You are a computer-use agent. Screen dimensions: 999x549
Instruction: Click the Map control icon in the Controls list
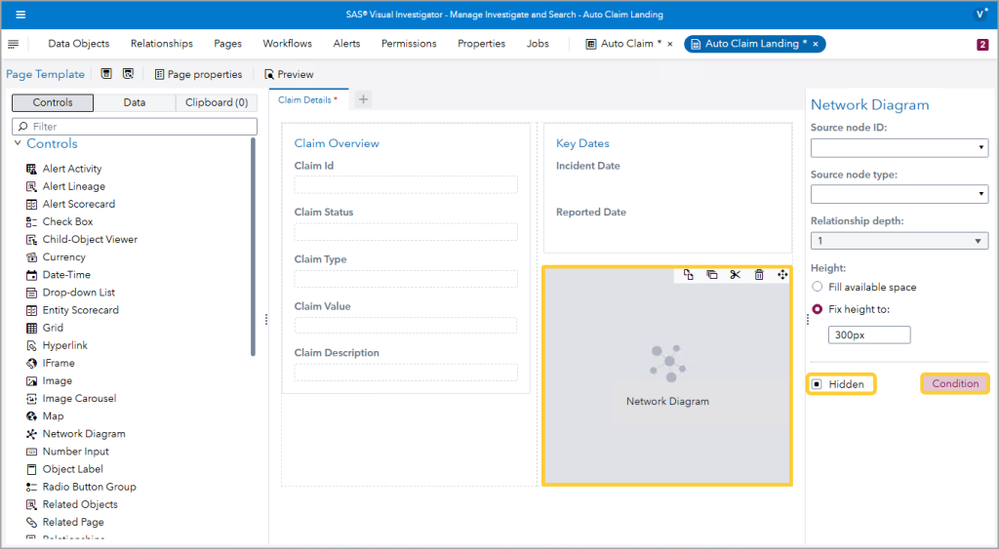click(32, 416)
